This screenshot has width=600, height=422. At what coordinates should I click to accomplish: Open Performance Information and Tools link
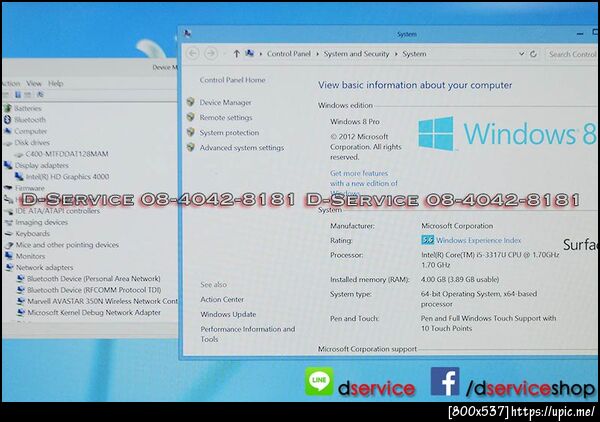pos(248,334)
